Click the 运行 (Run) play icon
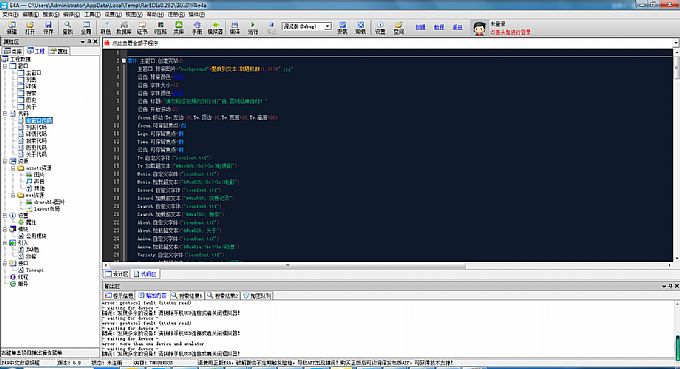The height and width of the screenshot is (369, 680). (253, 28)
